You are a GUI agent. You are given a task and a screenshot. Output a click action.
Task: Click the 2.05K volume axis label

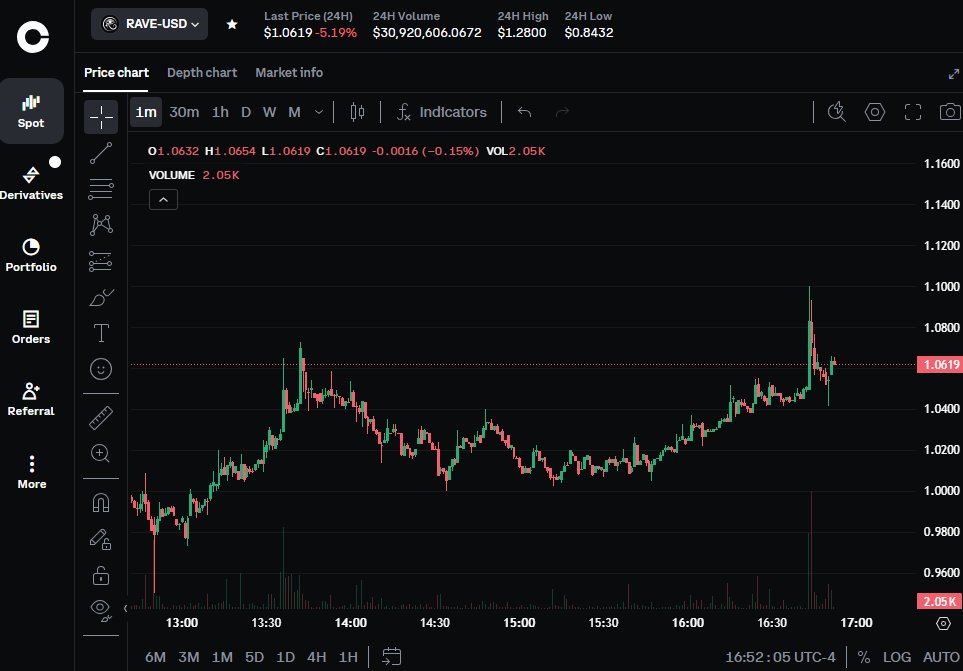(939, 601)
